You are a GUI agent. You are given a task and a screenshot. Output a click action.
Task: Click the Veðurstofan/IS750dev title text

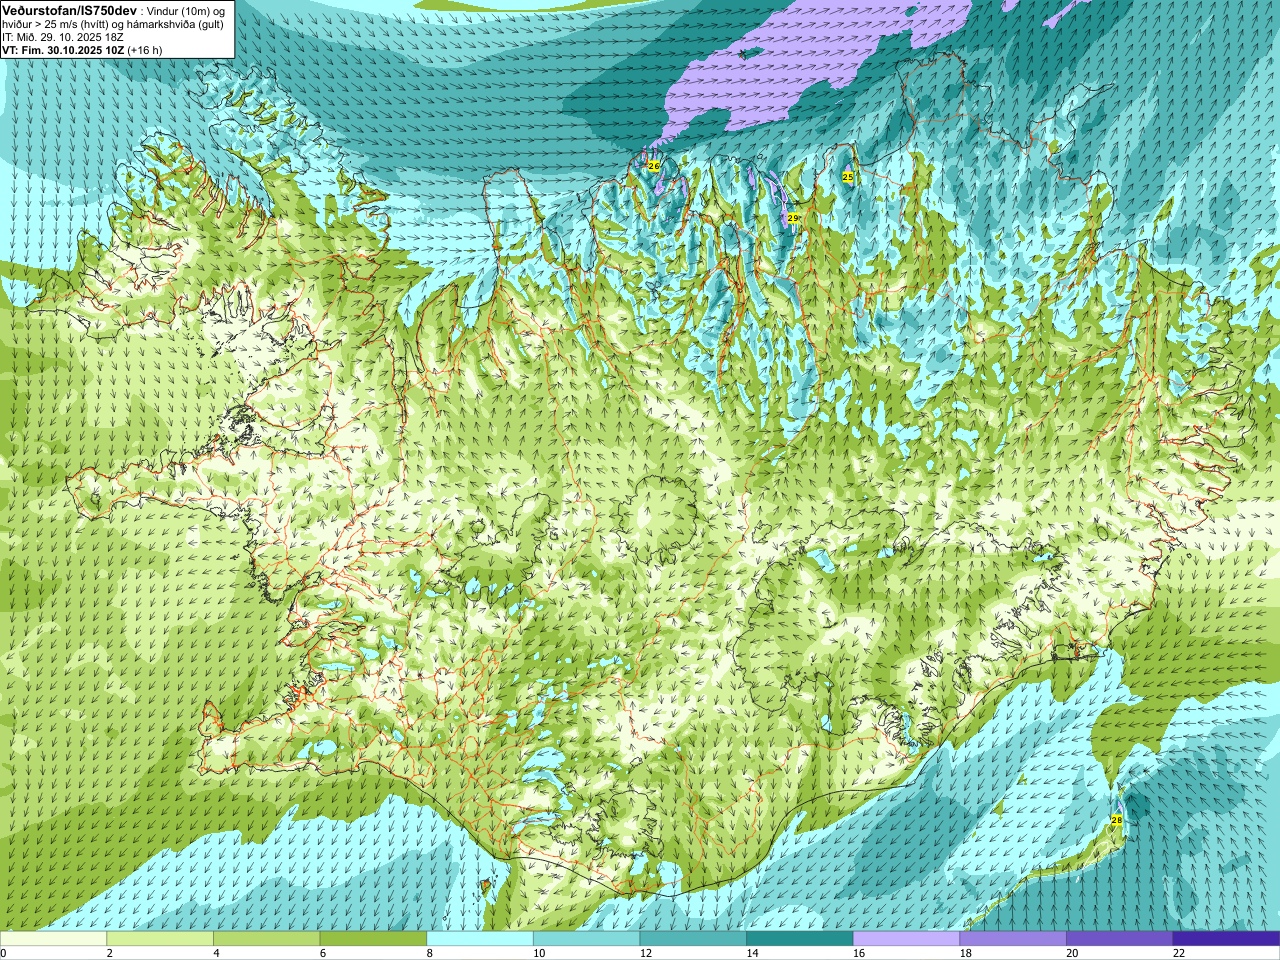pos(70,9)
